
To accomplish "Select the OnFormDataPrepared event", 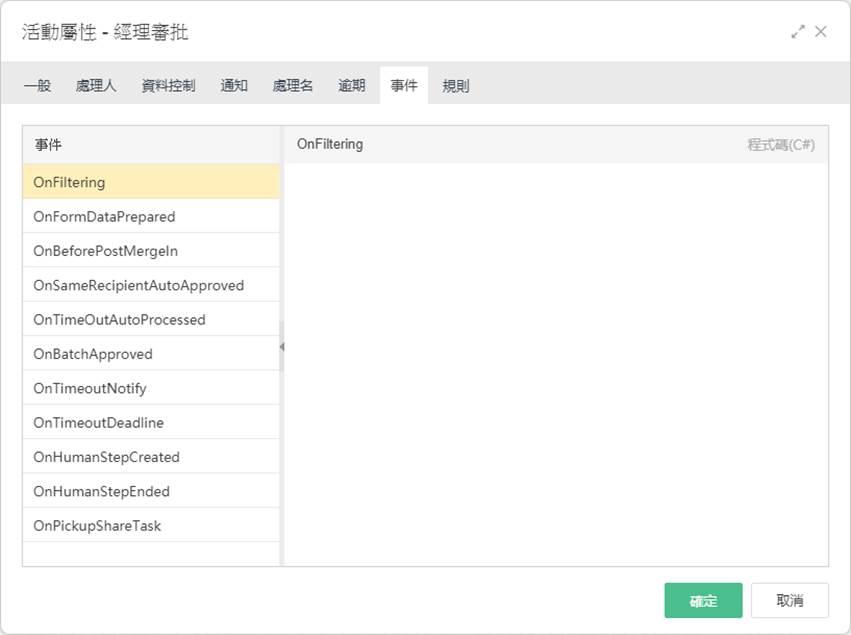I will pyautogui.click(x=151, y=217).
